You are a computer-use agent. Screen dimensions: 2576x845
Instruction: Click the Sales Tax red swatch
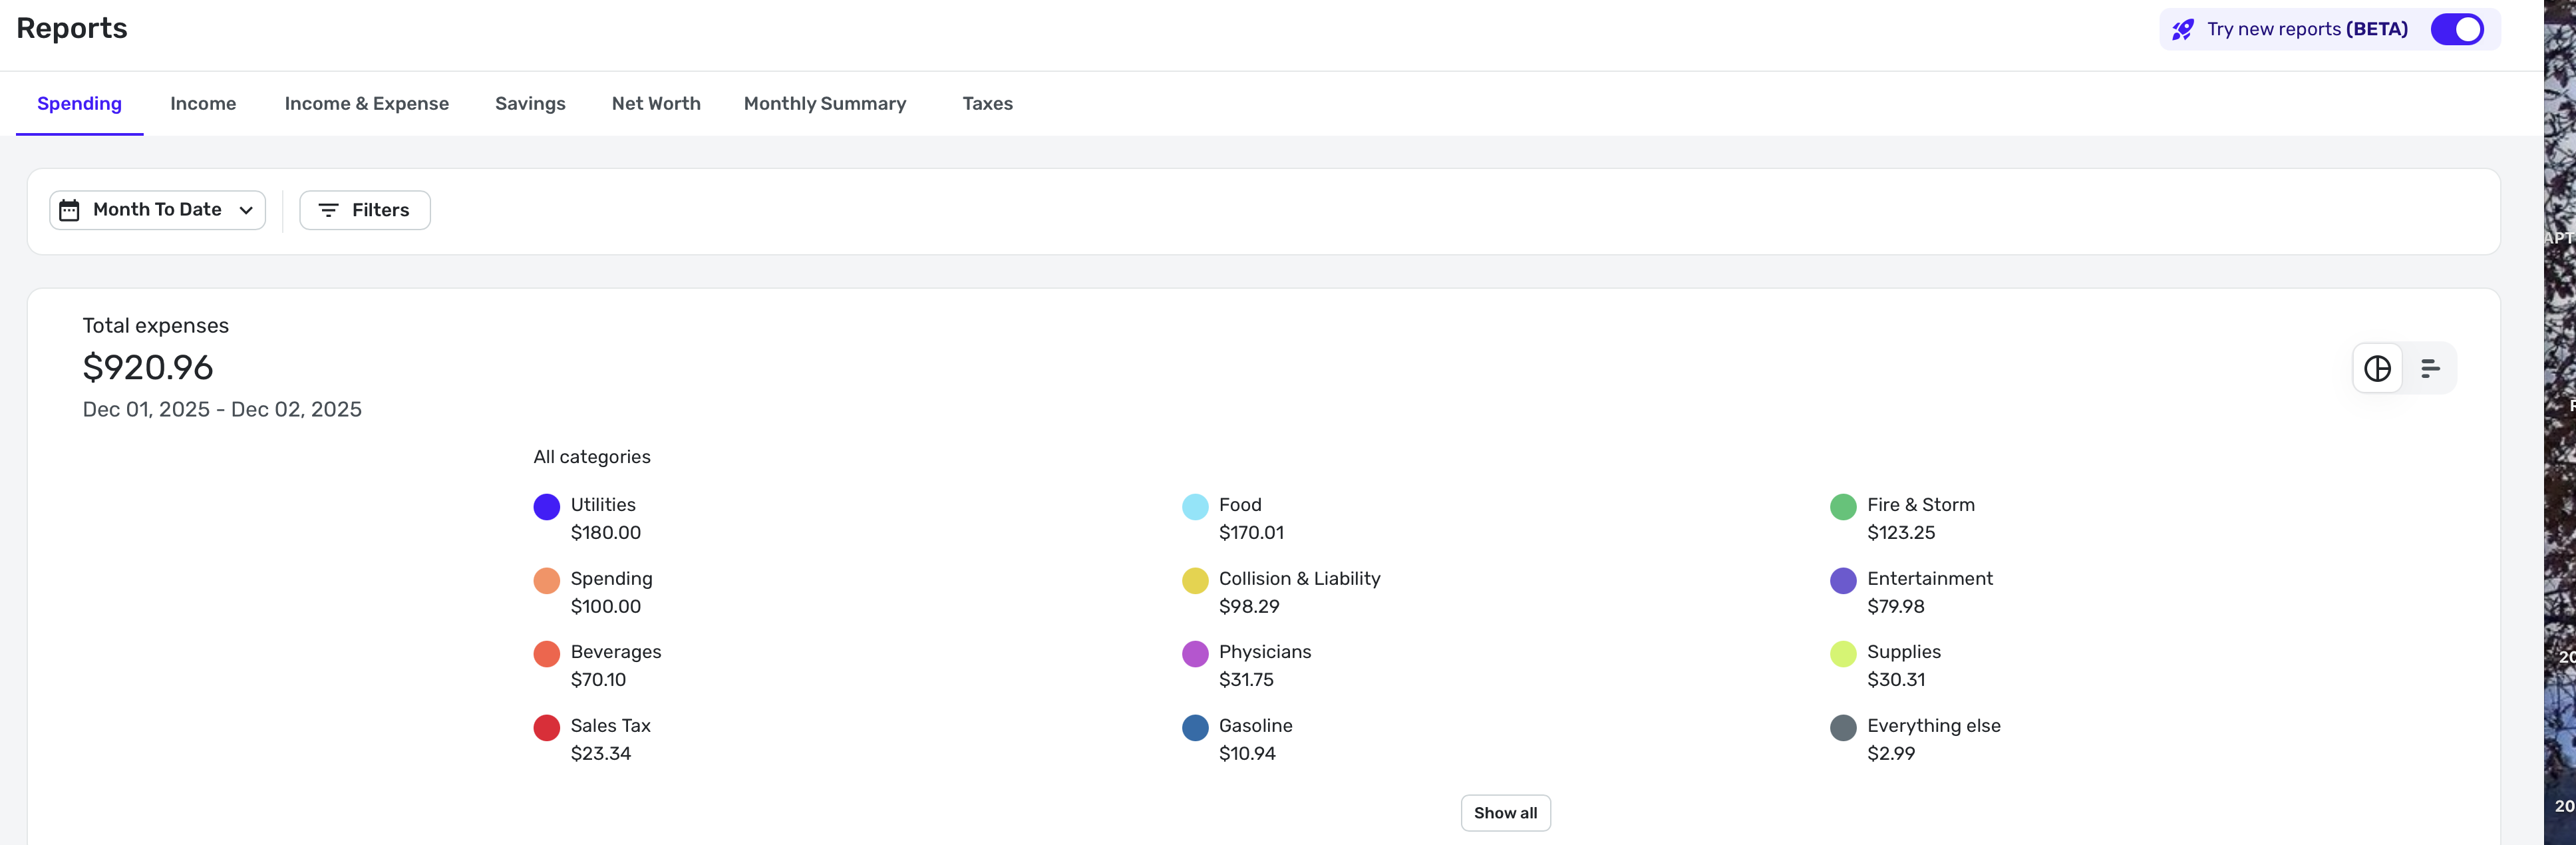(546, 728)
